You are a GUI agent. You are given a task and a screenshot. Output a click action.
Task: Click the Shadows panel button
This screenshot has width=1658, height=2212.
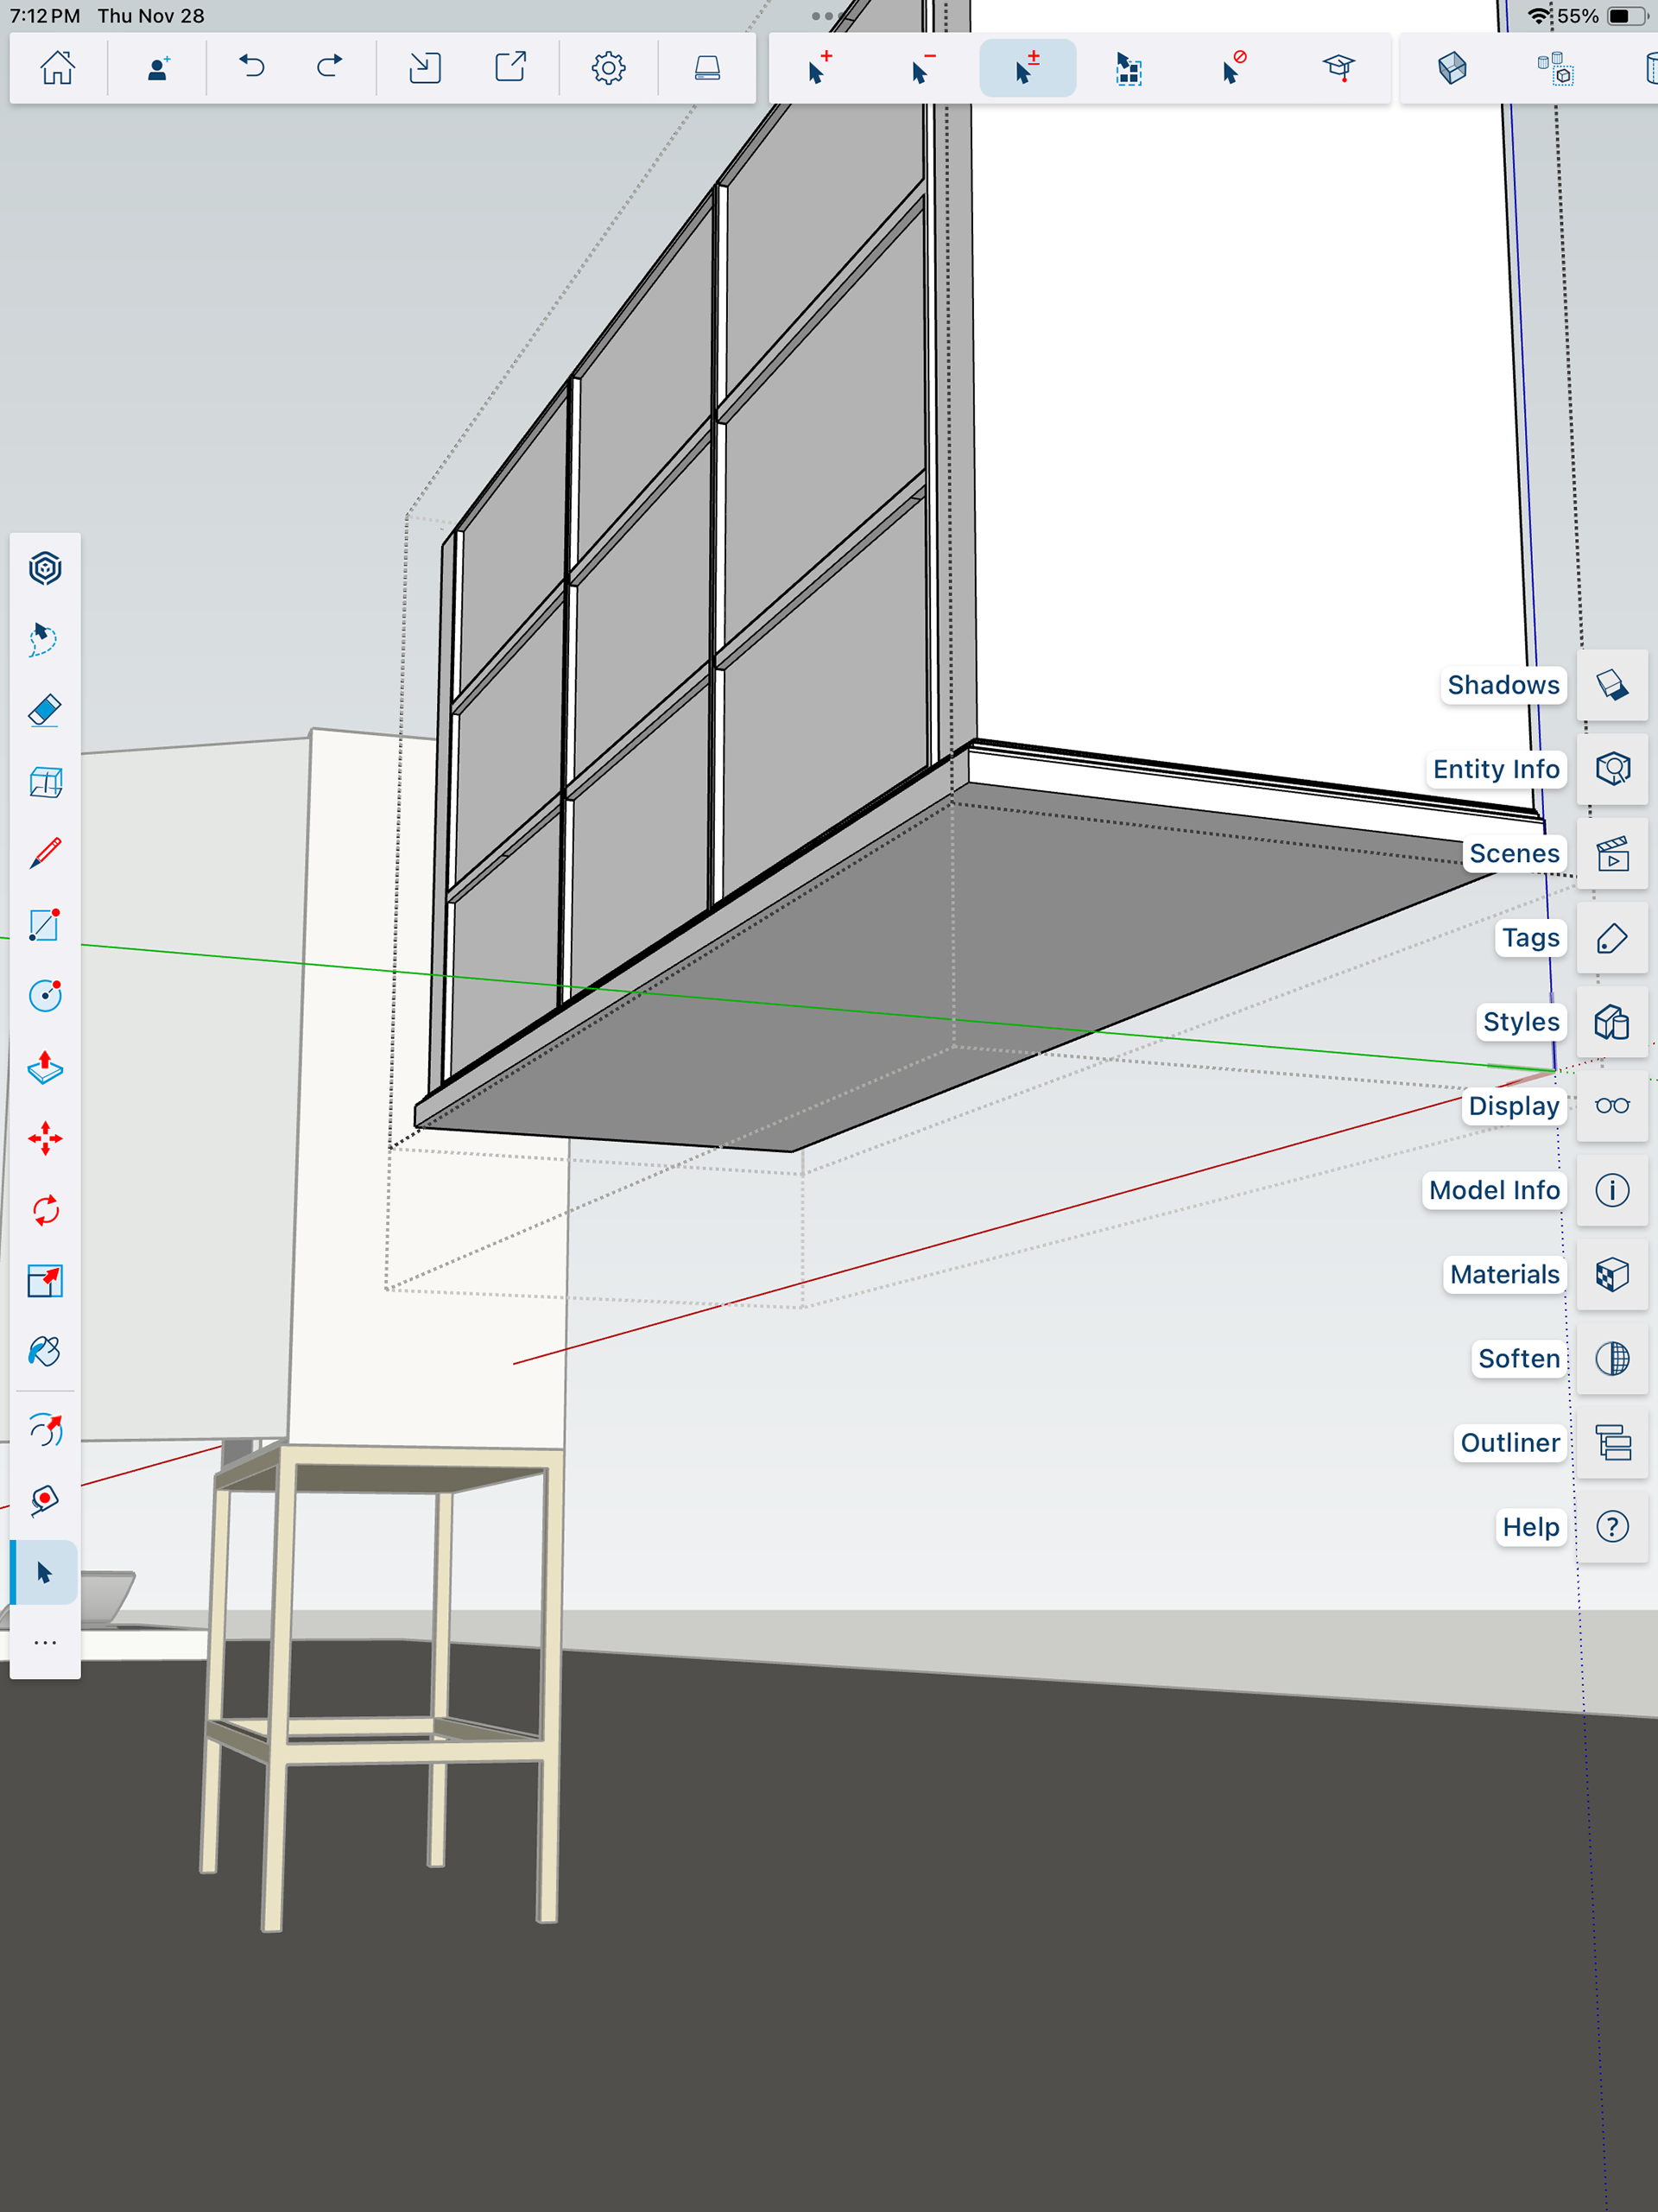pyautogui.click(x=1612, y=685)
